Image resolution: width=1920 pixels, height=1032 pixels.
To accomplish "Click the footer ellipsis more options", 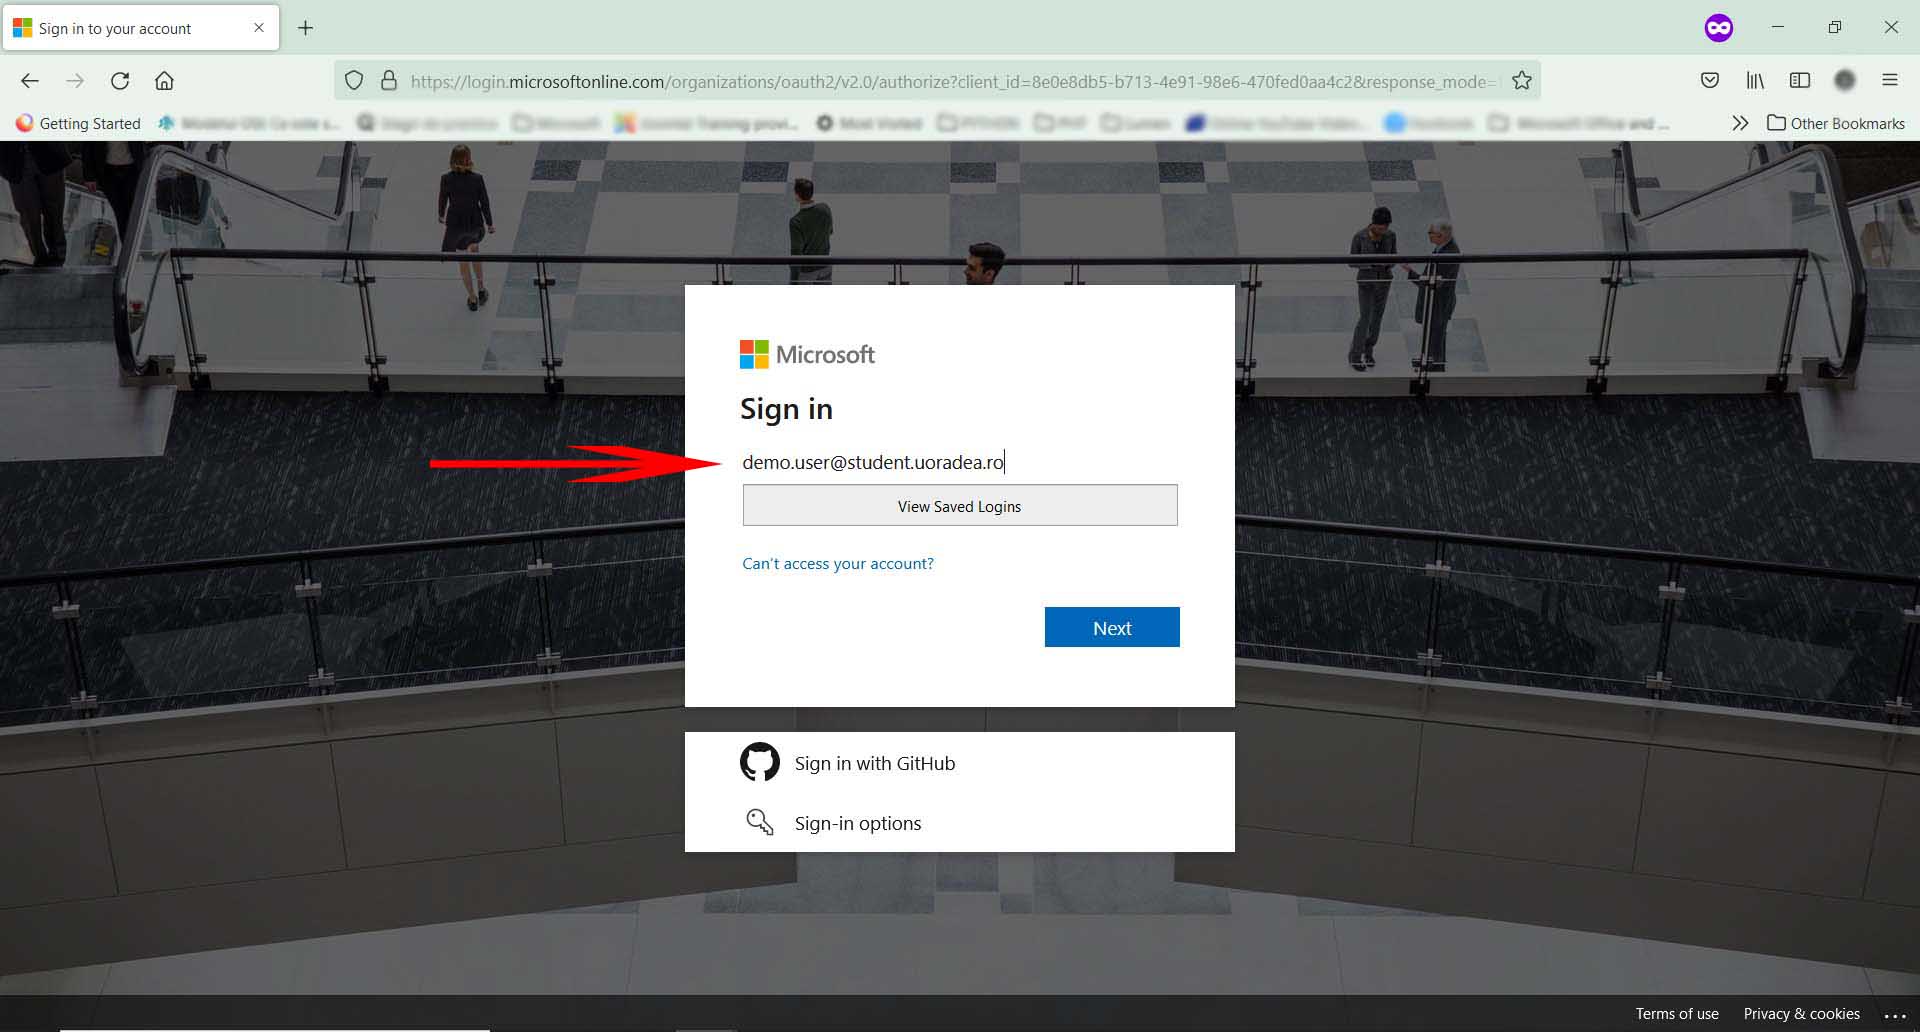I will [1895, 1015].
